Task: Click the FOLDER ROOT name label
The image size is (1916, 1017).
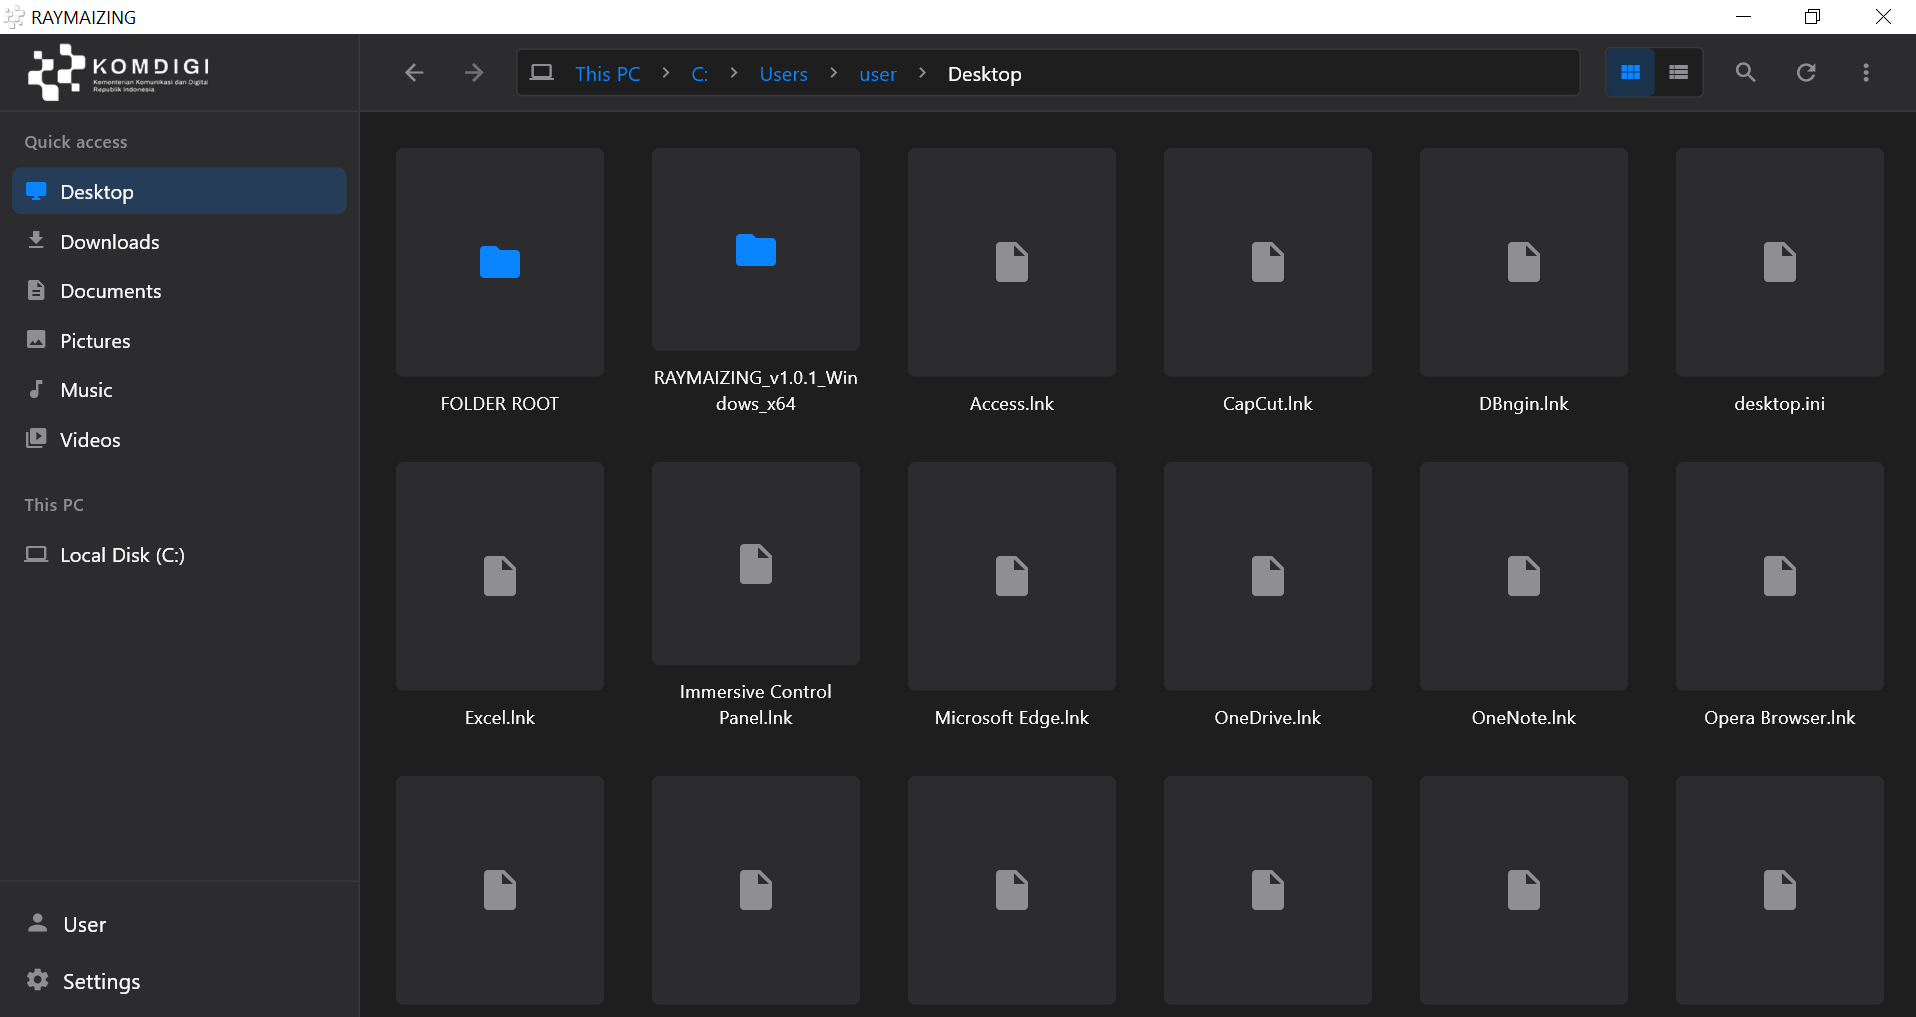Action: [500, 404]
